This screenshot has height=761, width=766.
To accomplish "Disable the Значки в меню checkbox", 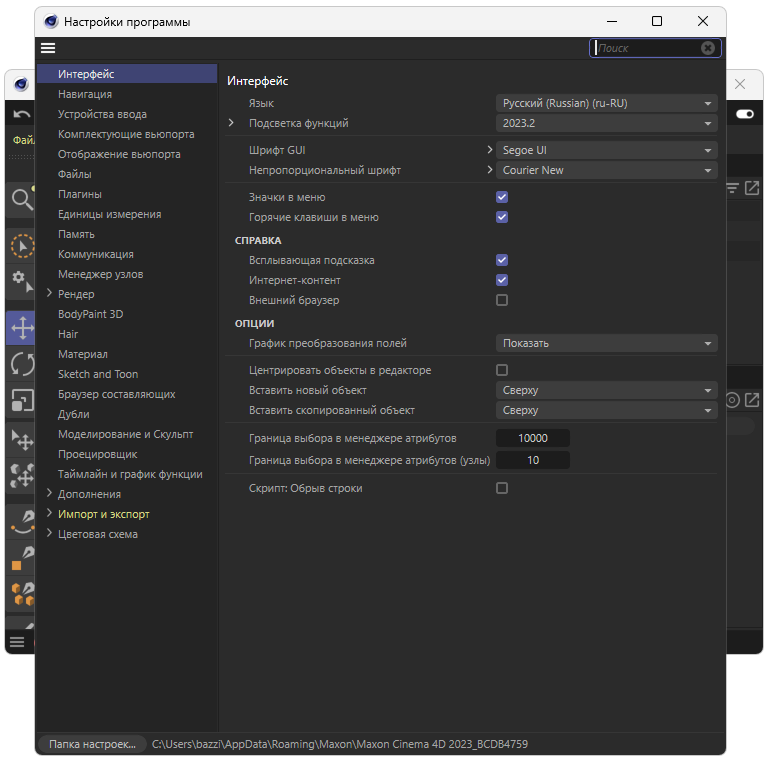I will 502,198.
